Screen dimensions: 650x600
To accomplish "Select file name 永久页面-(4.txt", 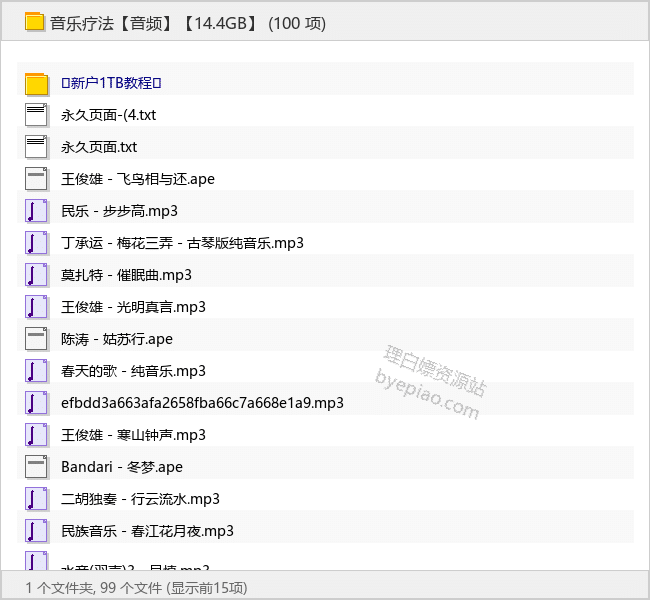I will [x=109, y=115].
